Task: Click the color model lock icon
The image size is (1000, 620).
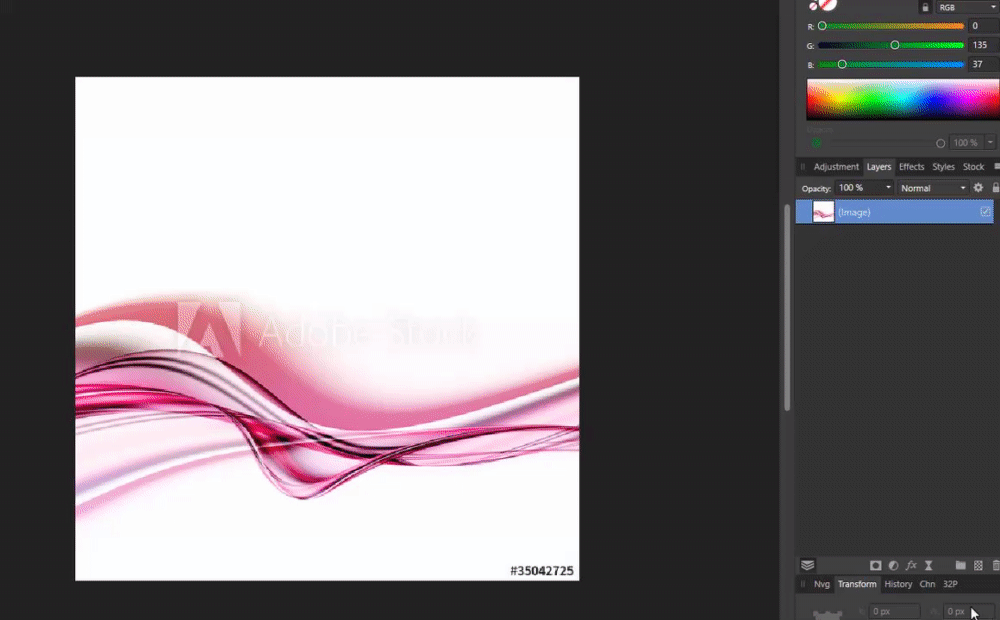Action: 925,8
